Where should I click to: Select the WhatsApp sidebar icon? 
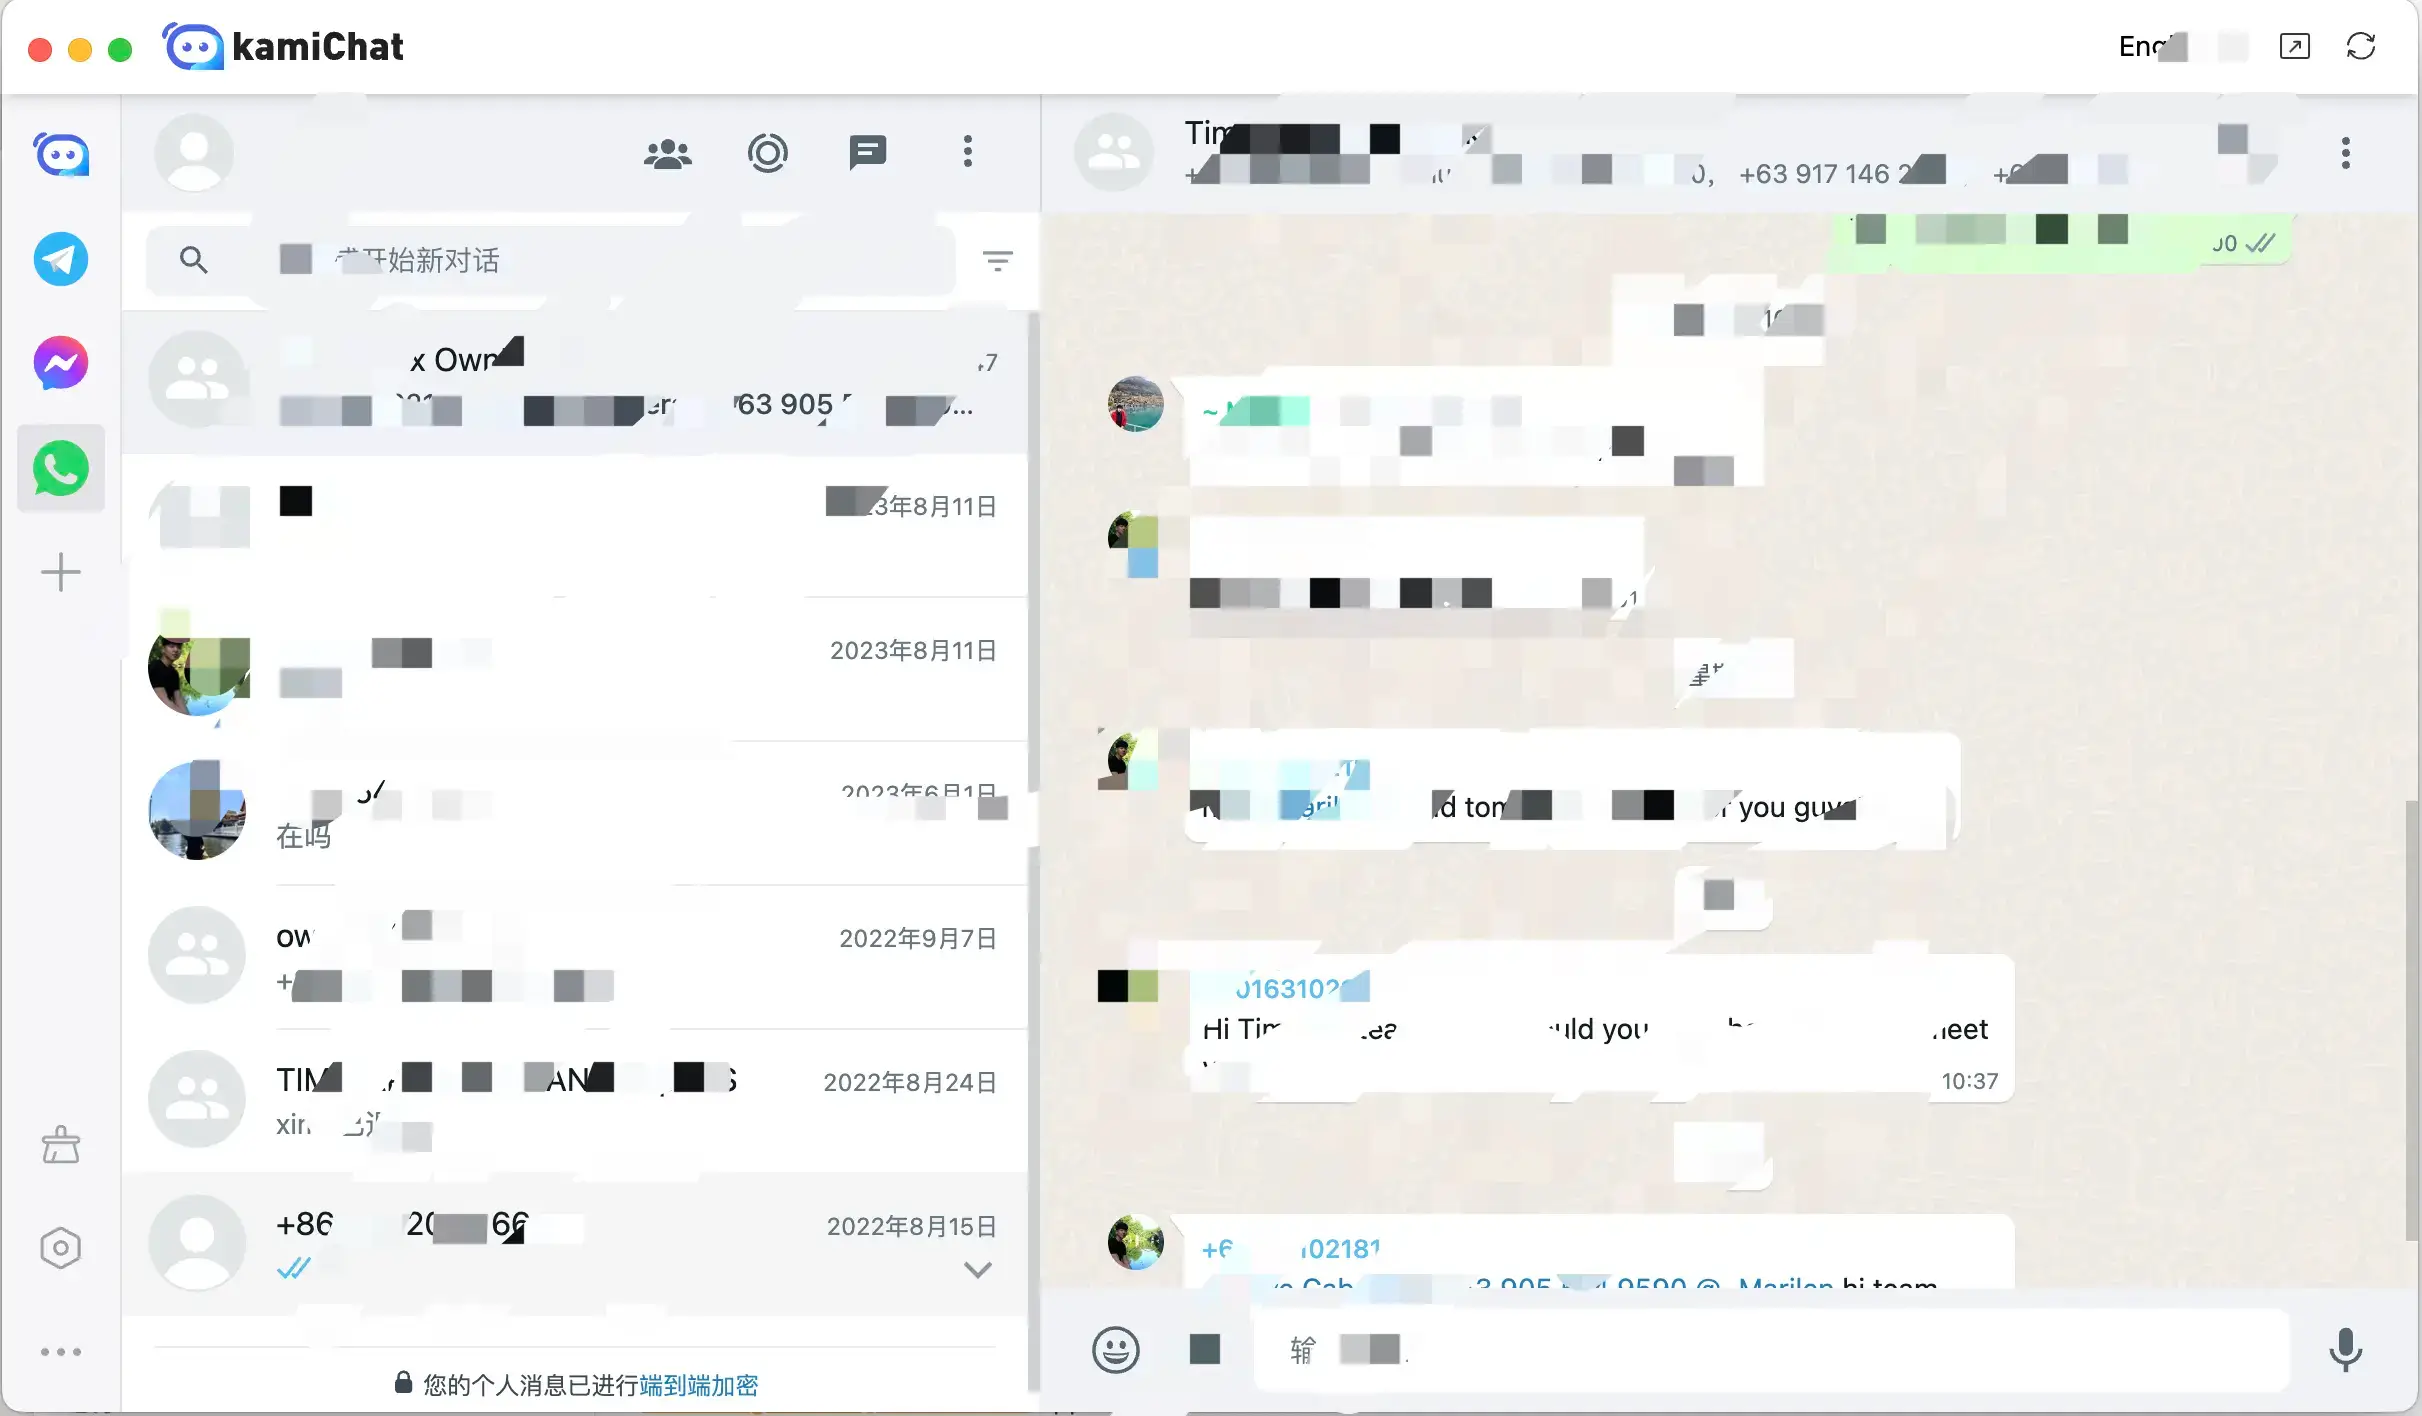59,469
